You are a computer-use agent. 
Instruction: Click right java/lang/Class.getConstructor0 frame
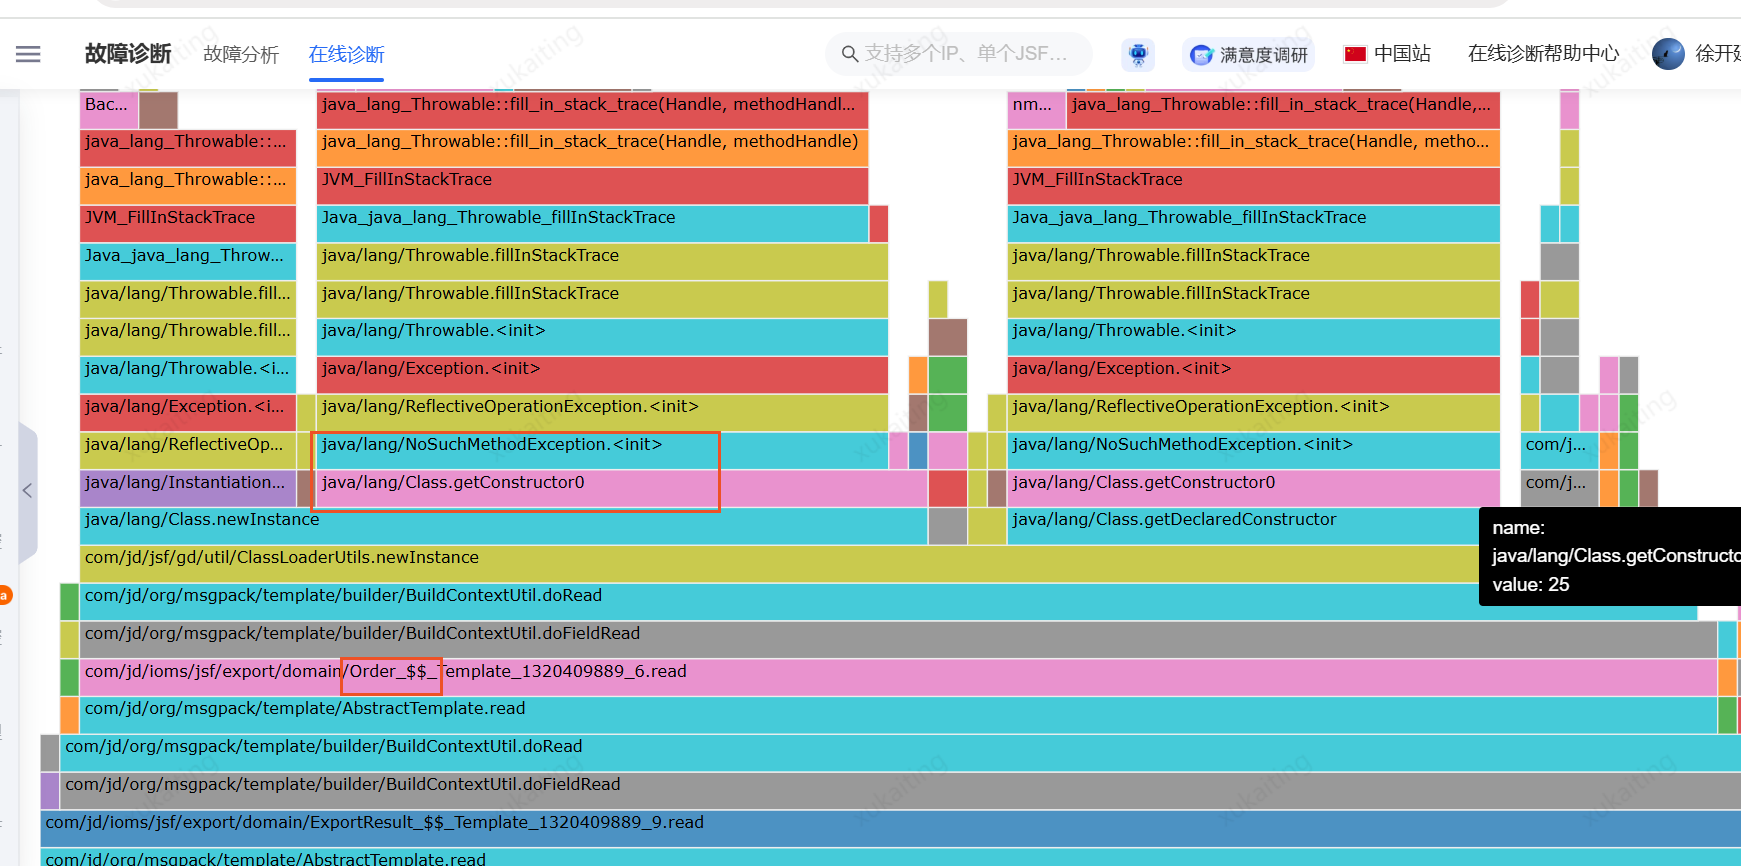tap(1253, 488)
